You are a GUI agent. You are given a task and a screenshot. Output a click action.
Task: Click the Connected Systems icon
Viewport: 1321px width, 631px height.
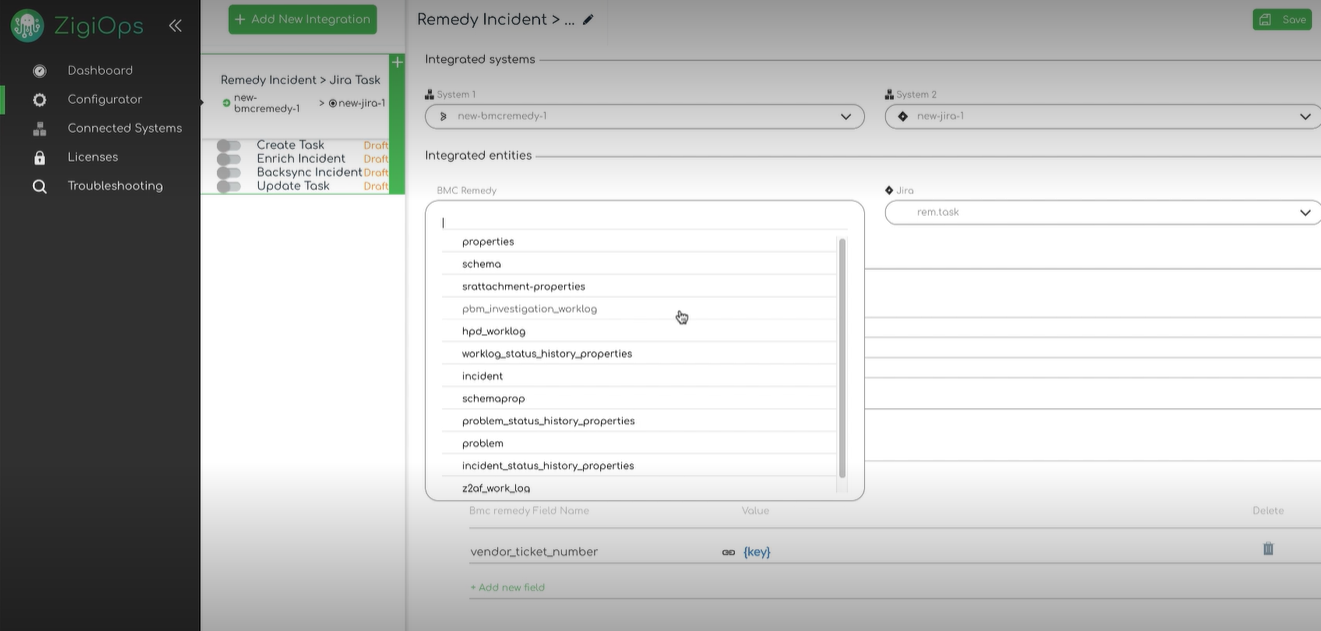[x=38, y=128]
